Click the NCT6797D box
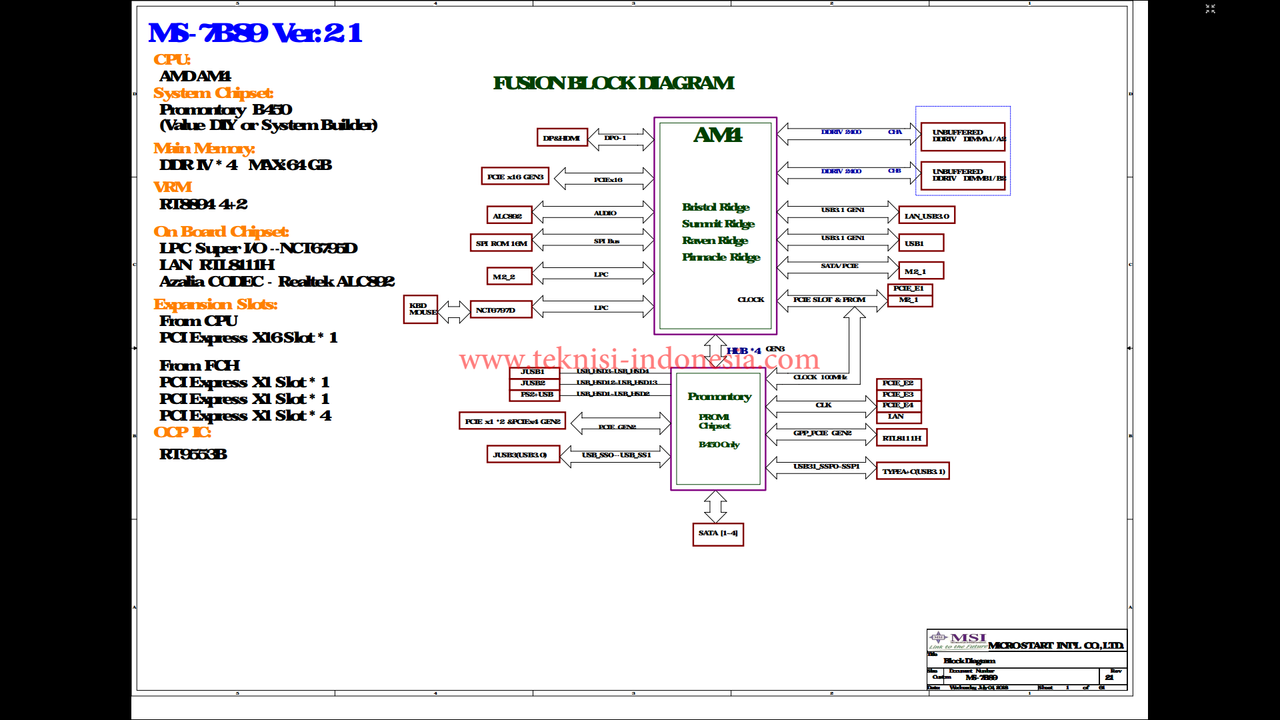1280x720 pixels. (x=501, y=310)
